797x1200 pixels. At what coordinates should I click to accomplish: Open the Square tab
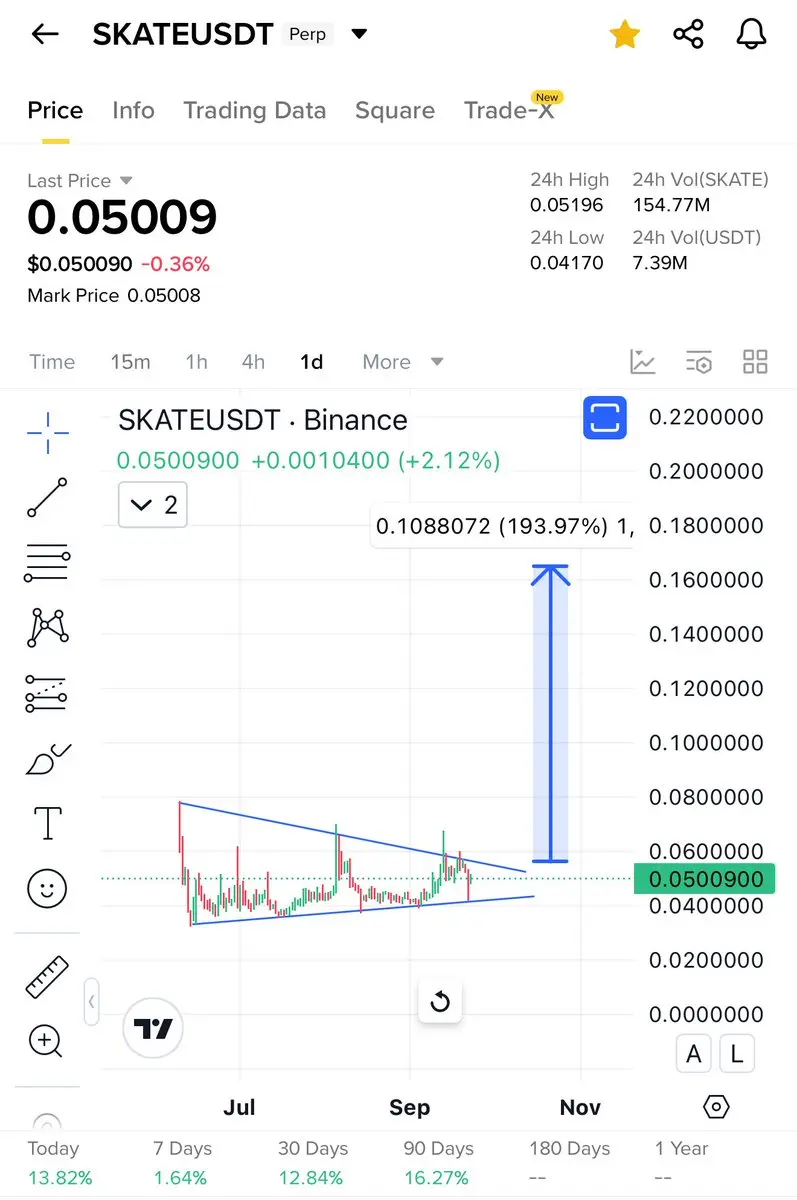click(395, 110)
